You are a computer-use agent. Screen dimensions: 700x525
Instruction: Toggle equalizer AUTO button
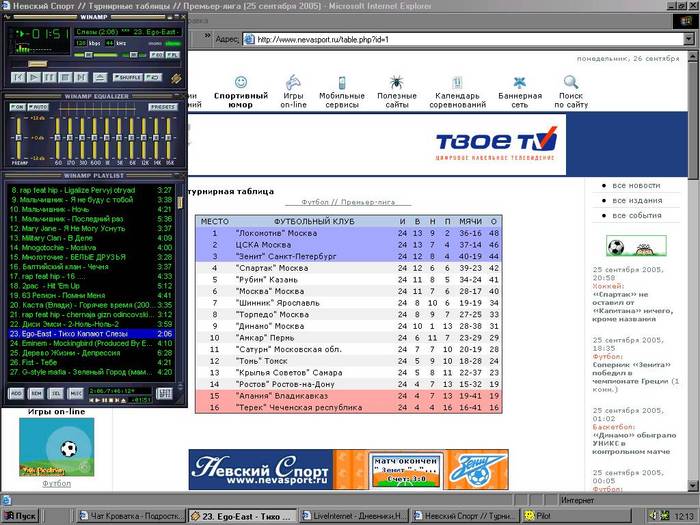pyautogui.click(x=38, y=107)
